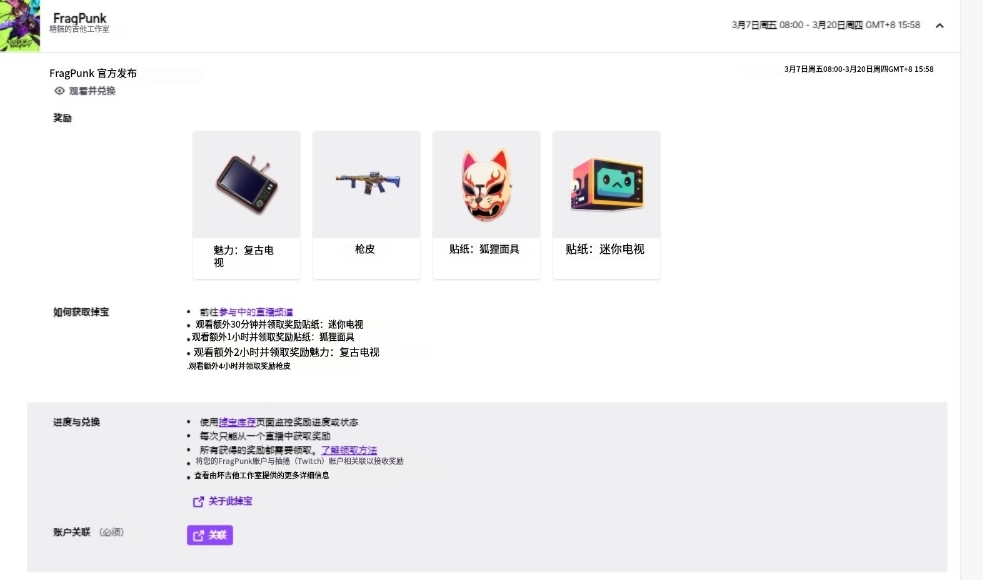The height and width of the screenshot is (580, 983).
Task: Click the 观看额外1小时 reward instruction line
Action: [x=273, y=337]
